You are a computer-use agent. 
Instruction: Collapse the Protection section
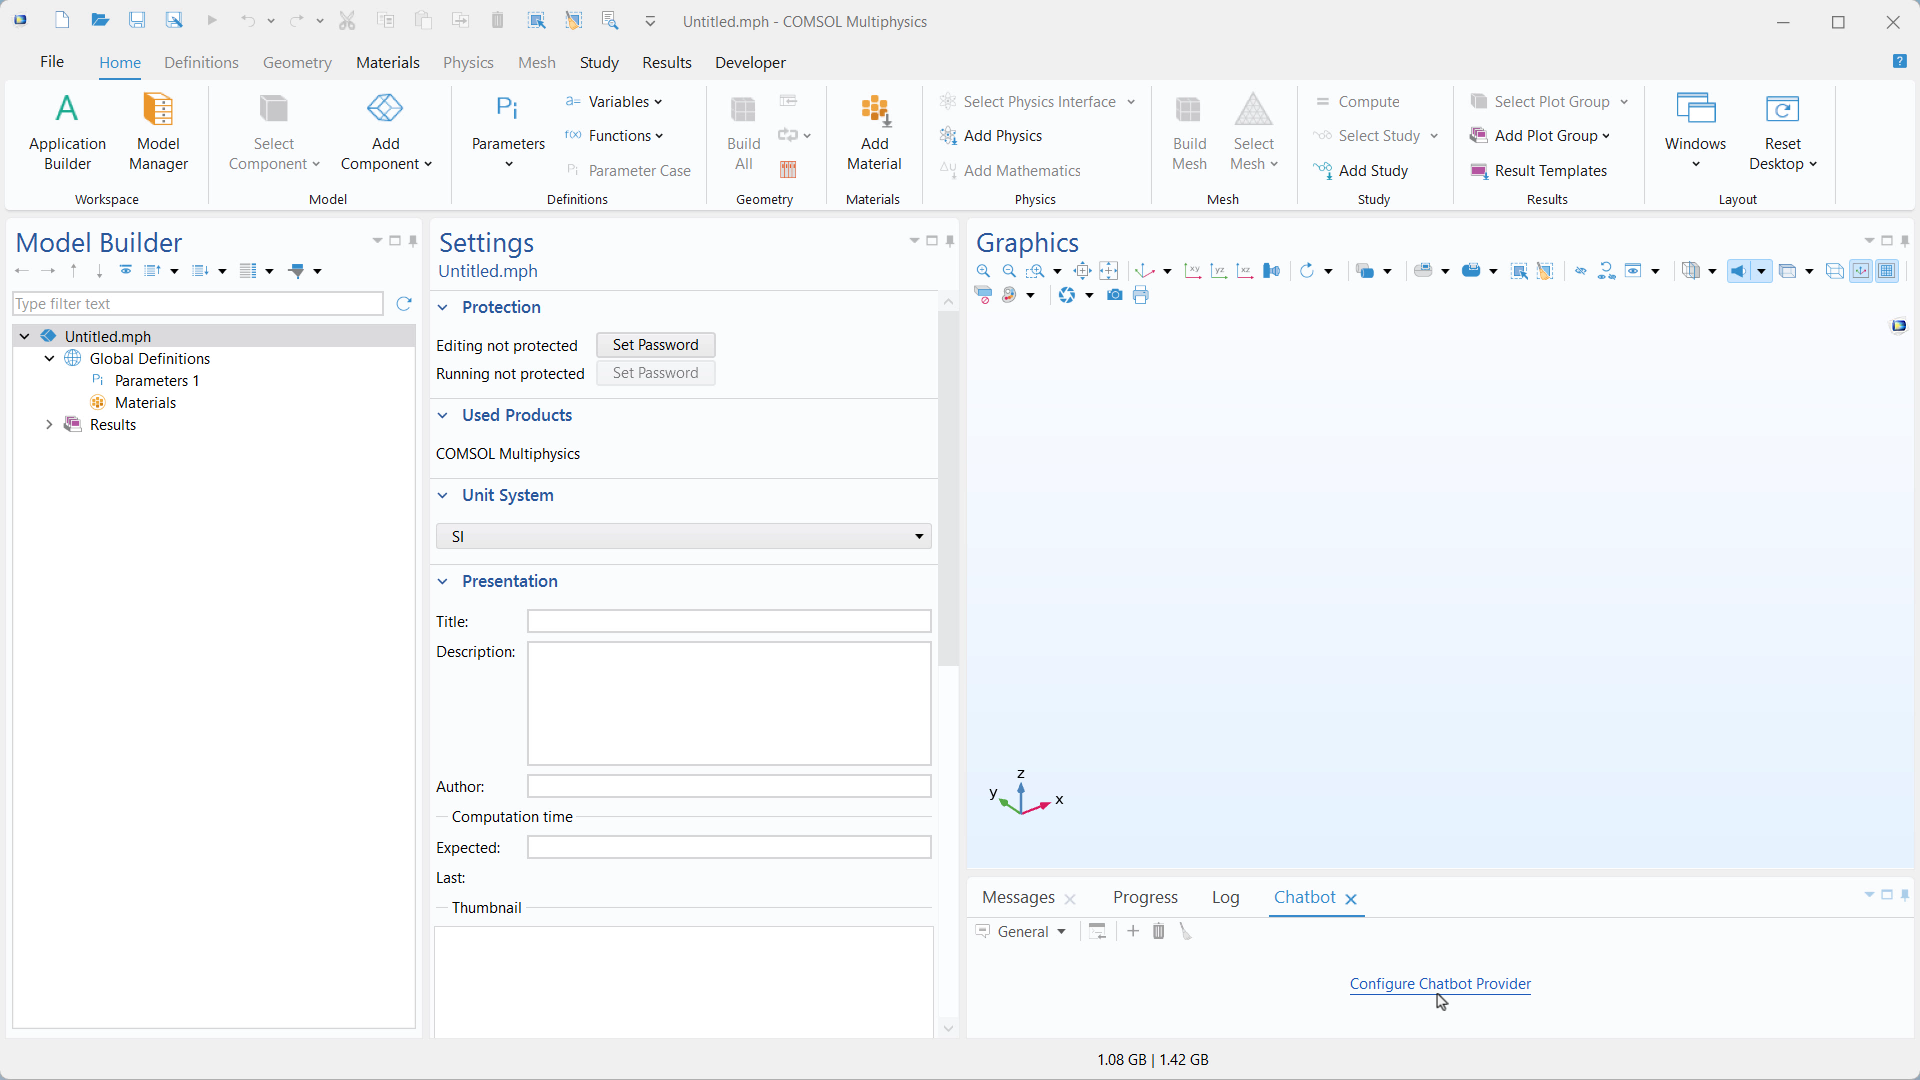tap(443, 307)
